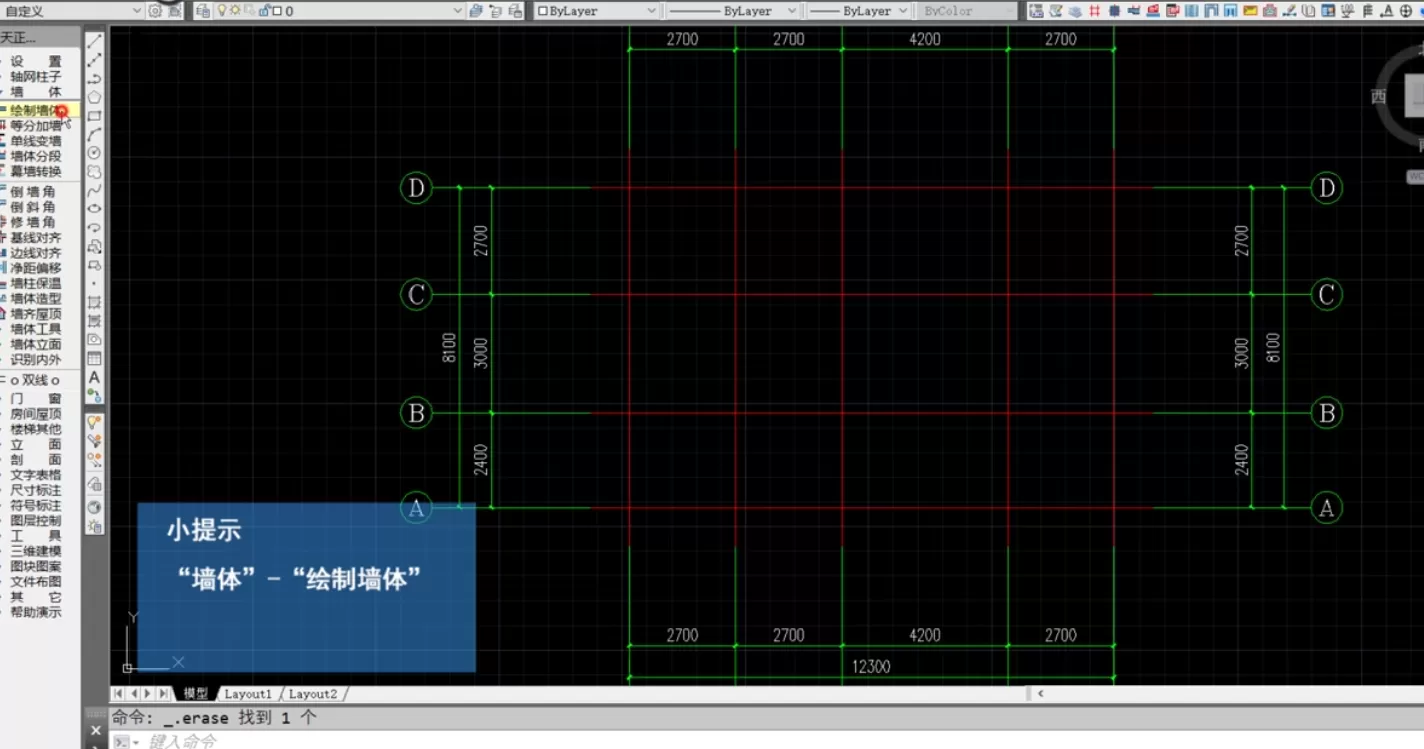1424x749 pixels.
Task: Click 边线对齐 command
Action: (36, 253)
